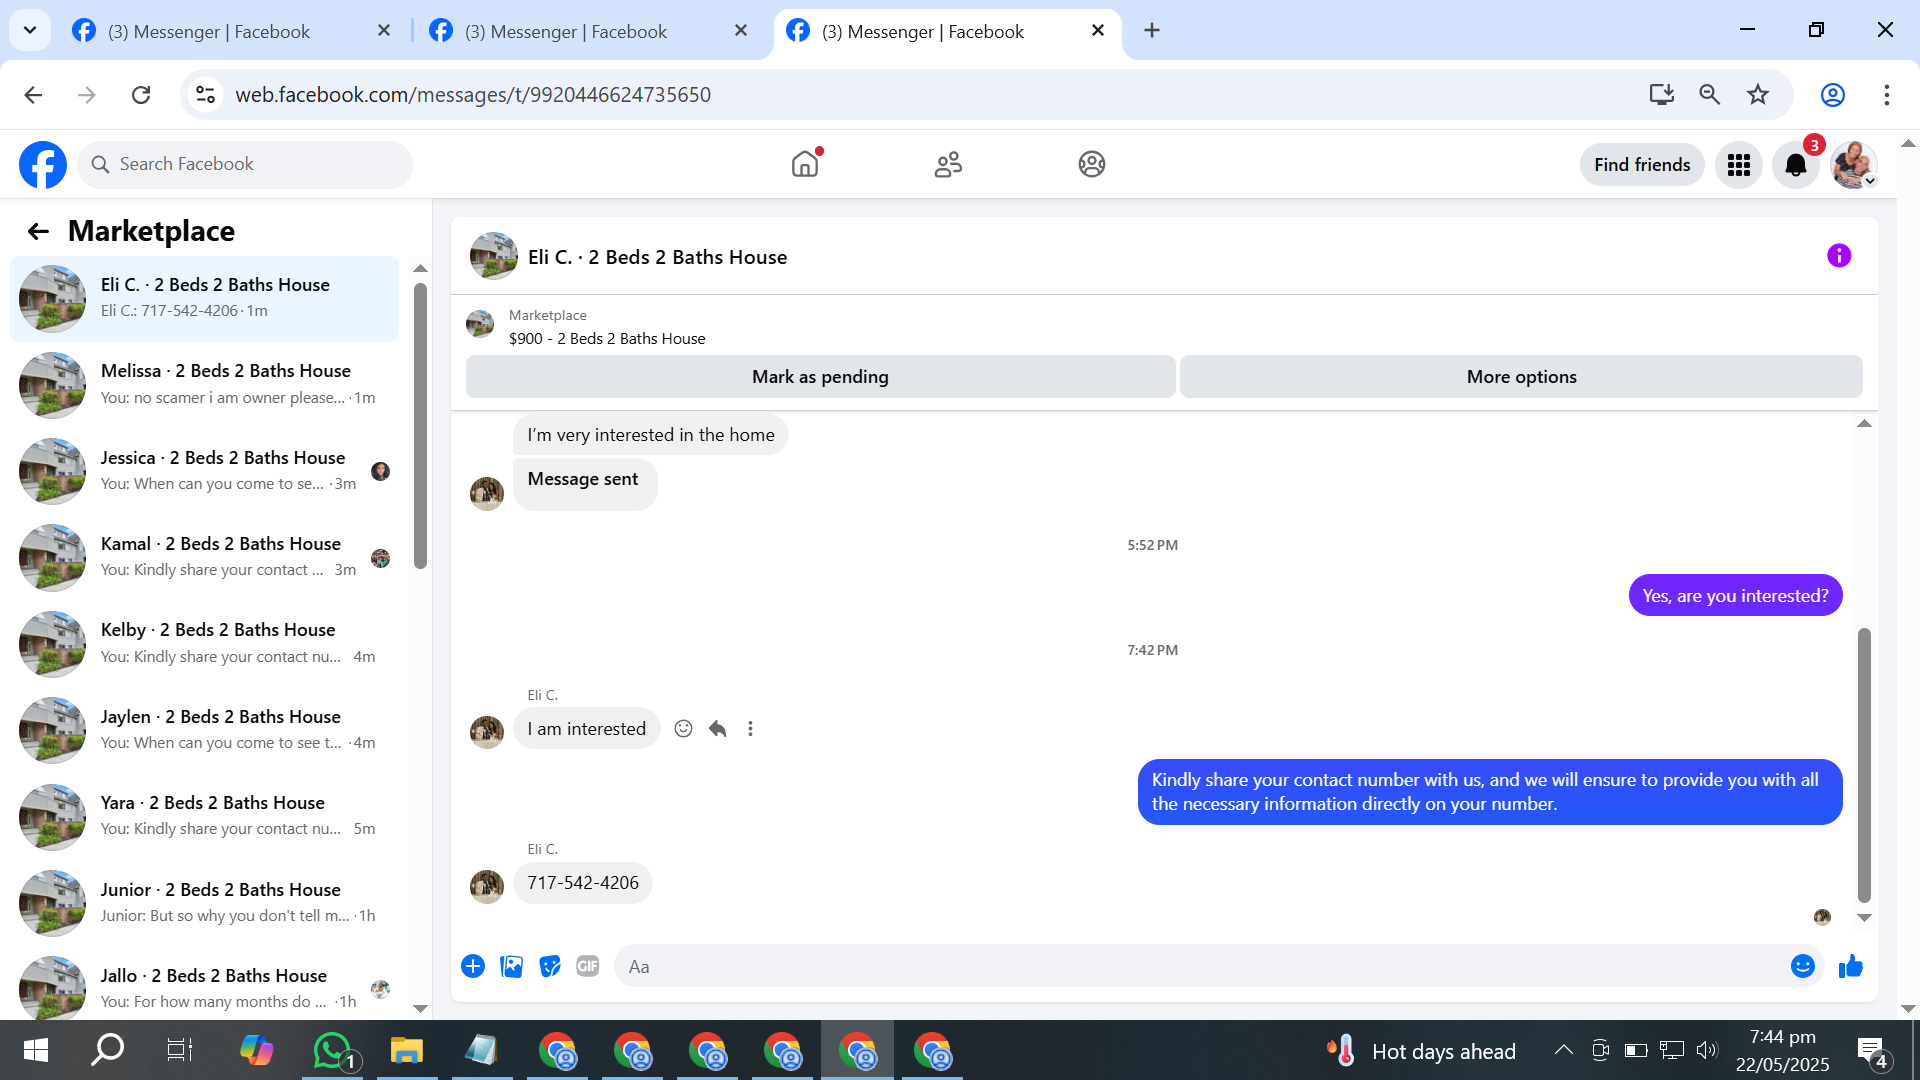This screenshot has width=1920, height=1080.
Task: Open the Chrome three-dot menu
Action: pos(1887,95)
